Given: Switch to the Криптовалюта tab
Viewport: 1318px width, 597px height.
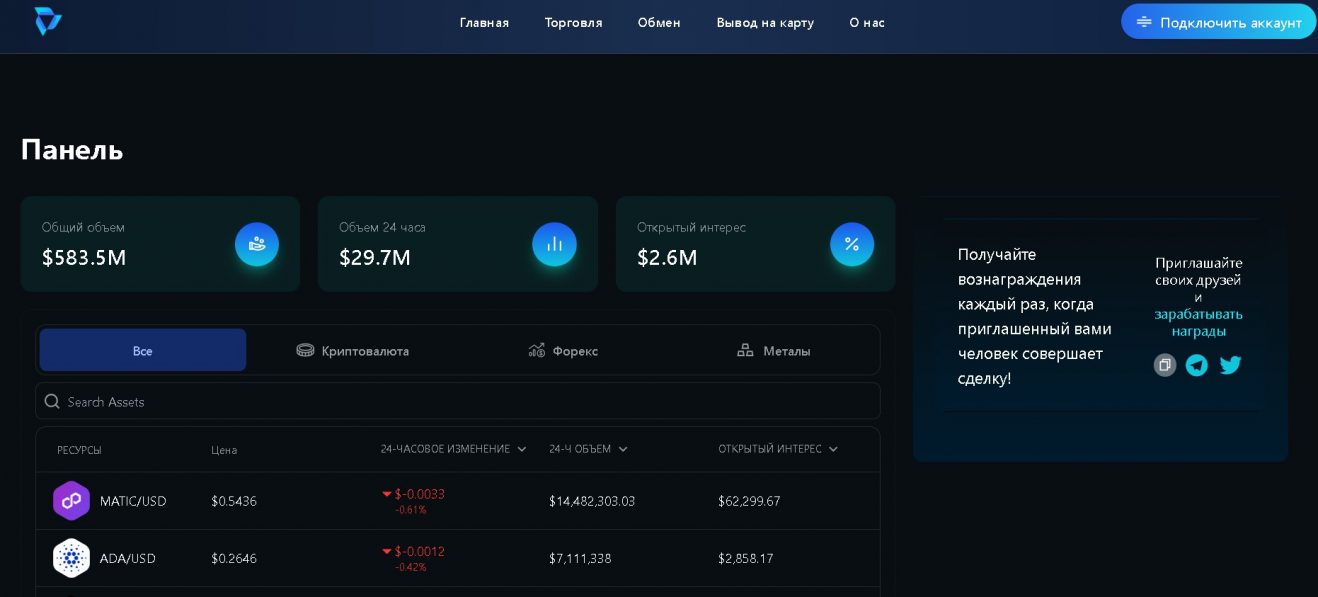Looking at the screenshot, I should click(x=353, y=351).
